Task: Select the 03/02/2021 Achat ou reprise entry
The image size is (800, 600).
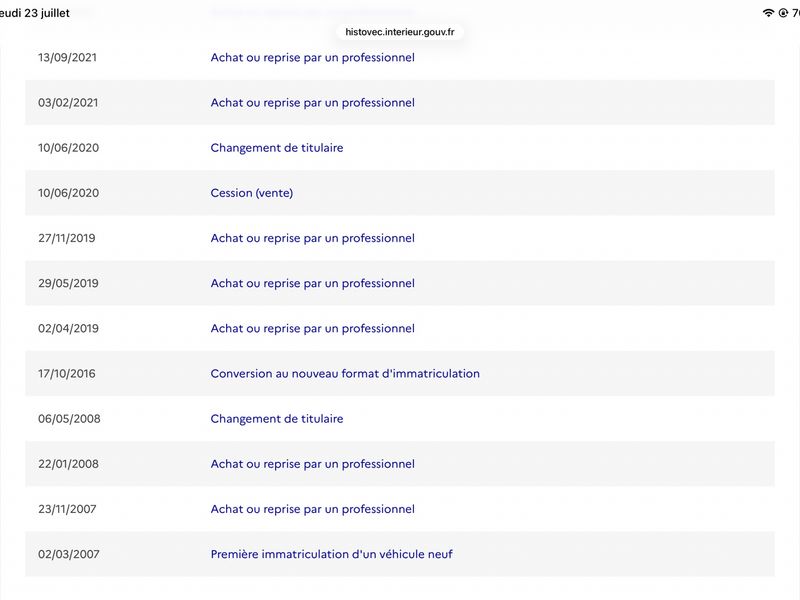Action: 312,103
